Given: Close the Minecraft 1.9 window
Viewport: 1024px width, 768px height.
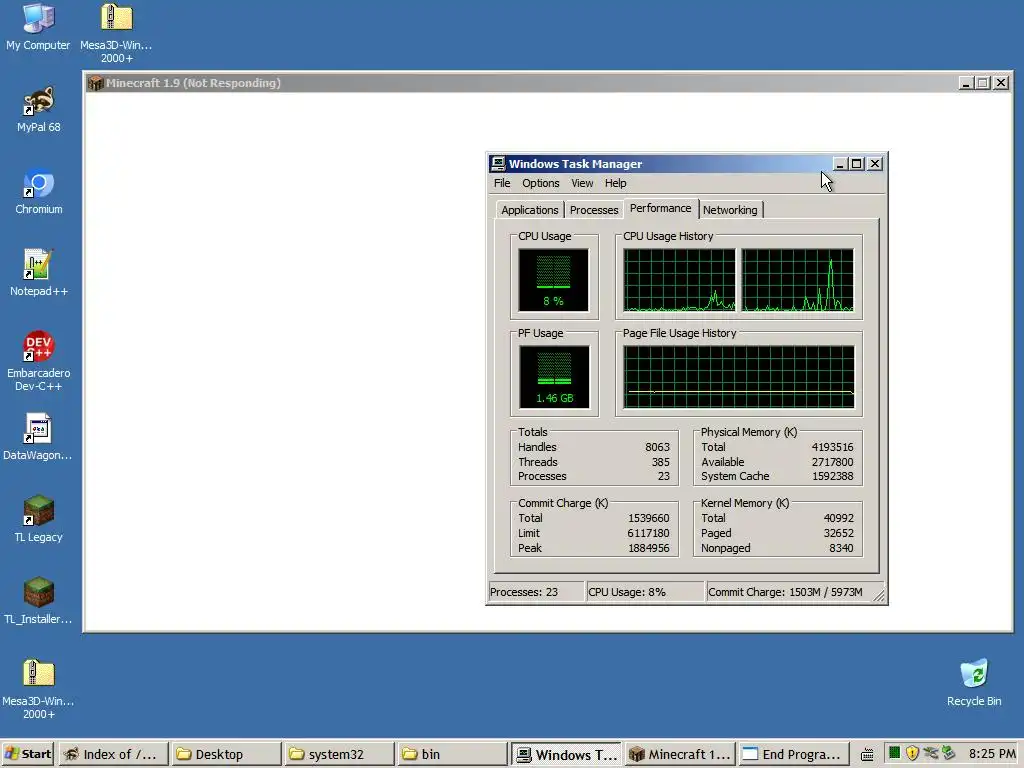Looking at the screenshot, I should pyautogui.click(x=1001, y=83).
